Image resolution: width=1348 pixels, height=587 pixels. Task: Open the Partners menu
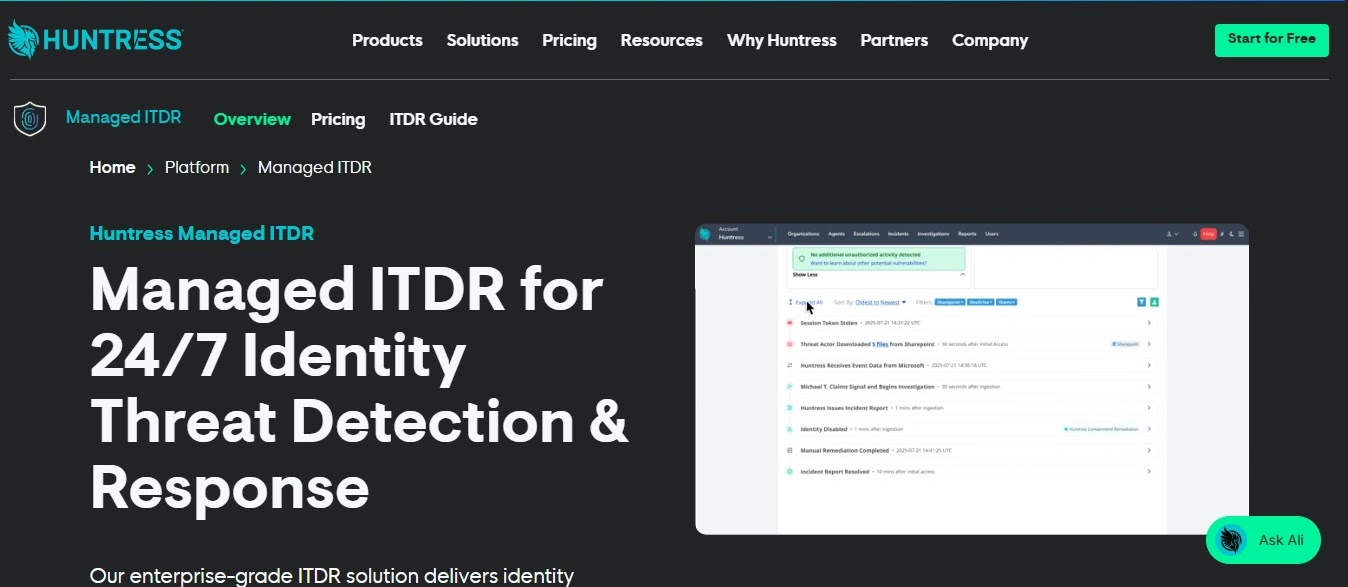click(894, 40)
